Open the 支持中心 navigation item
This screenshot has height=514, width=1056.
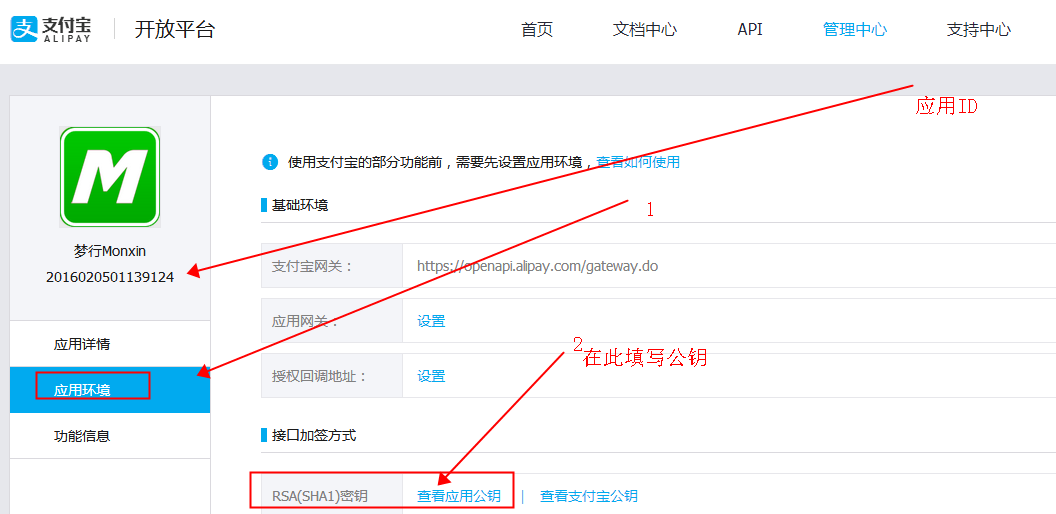tap(979, 30)
